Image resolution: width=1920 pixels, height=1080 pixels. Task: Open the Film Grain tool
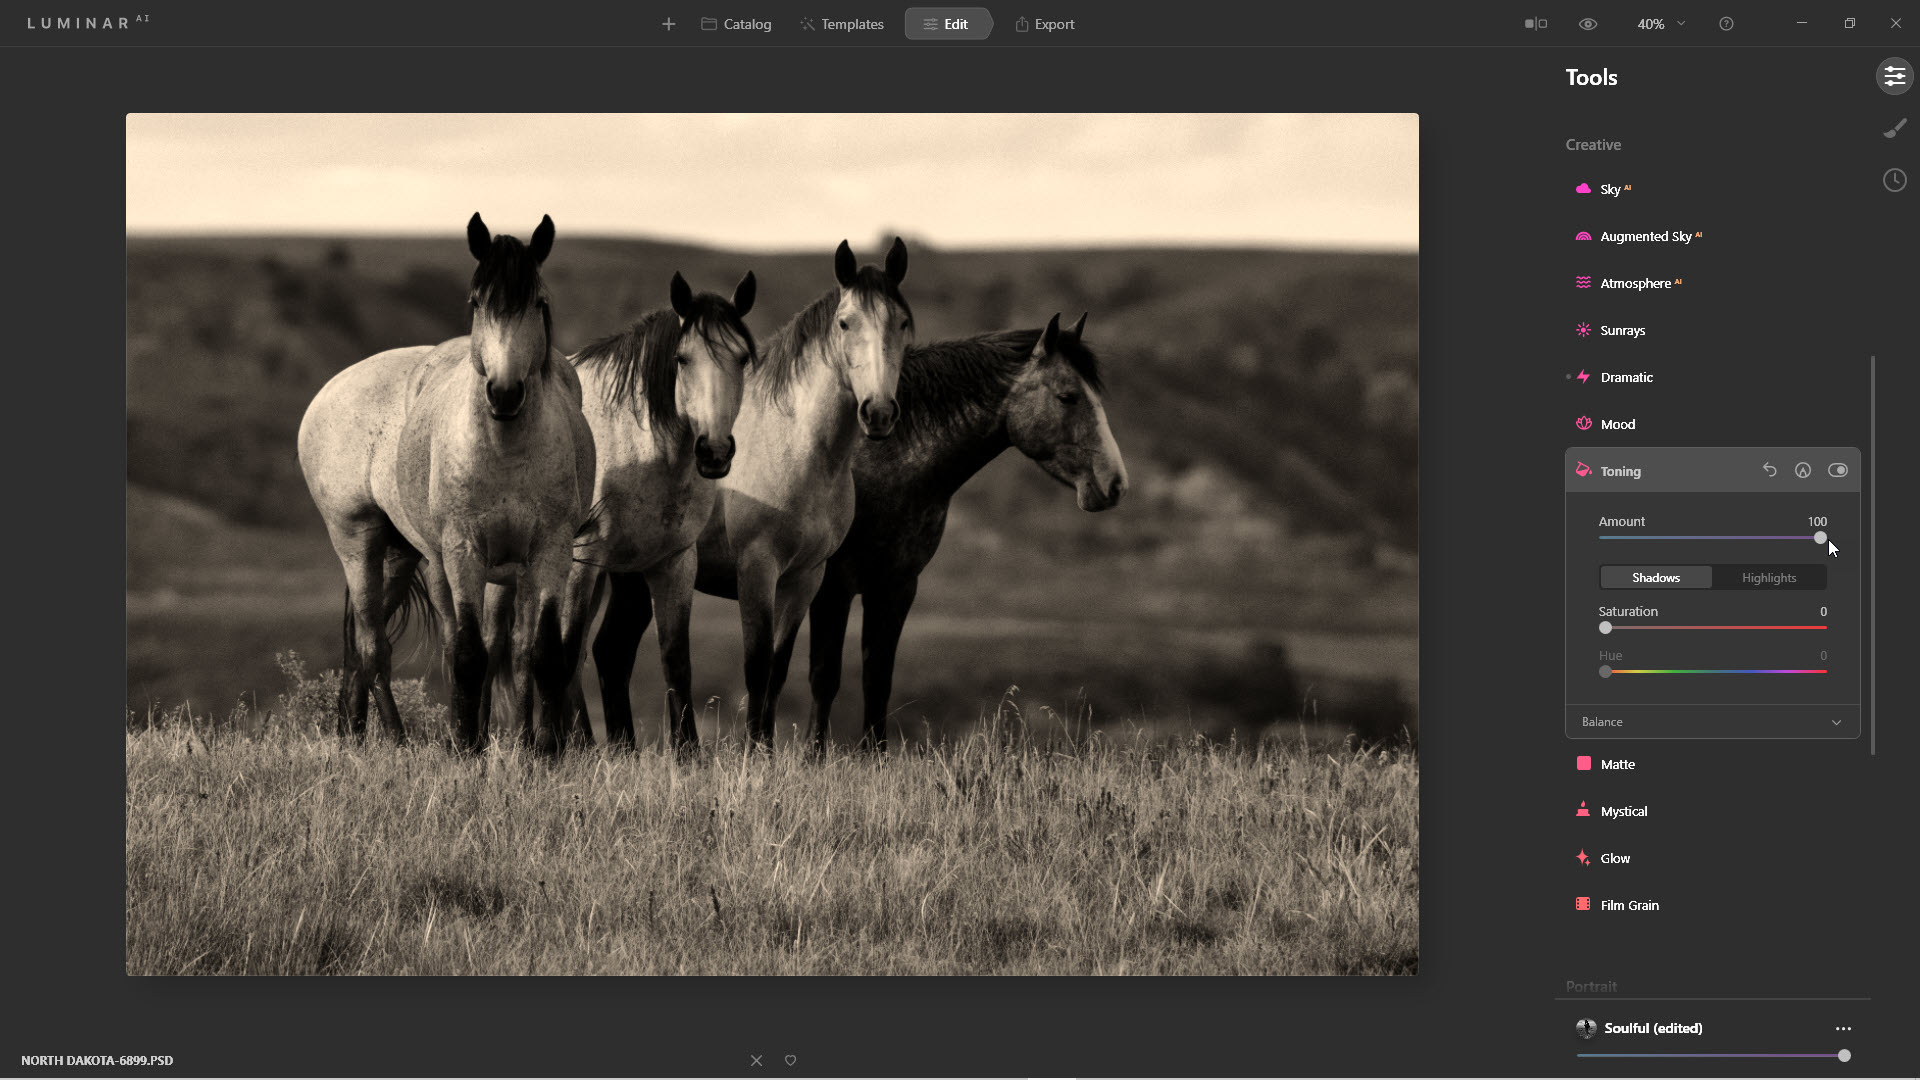1629,905
